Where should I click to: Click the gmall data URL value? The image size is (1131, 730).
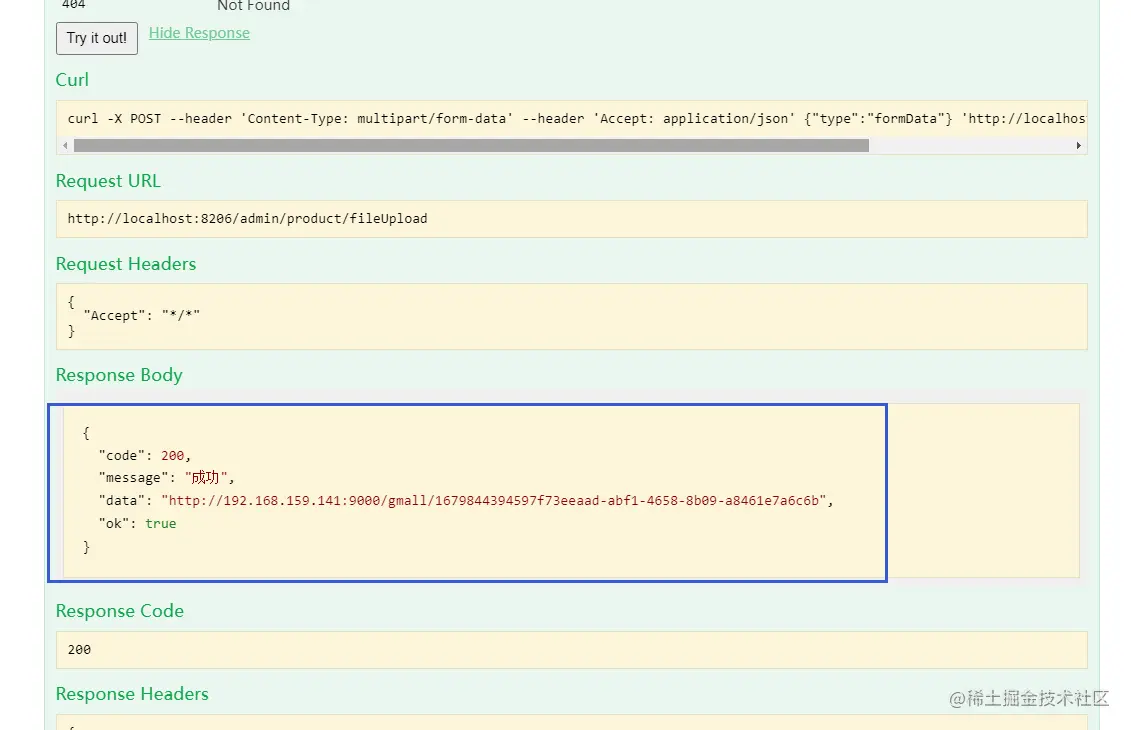[x=493, y=501]
